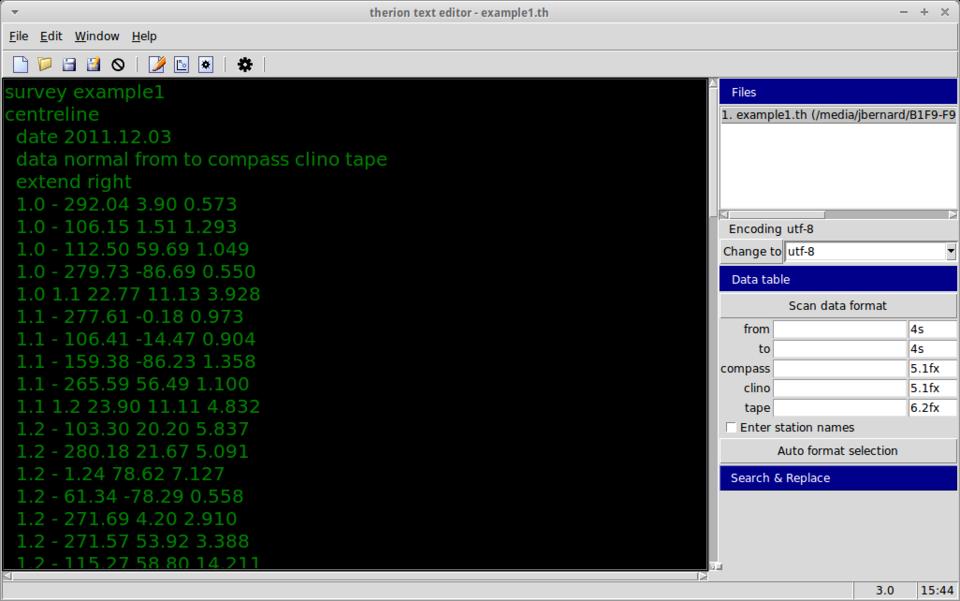Collapse the Files panel header
Image resolution: width=960 pixels, height=601 pixels.
pos(838,92)
